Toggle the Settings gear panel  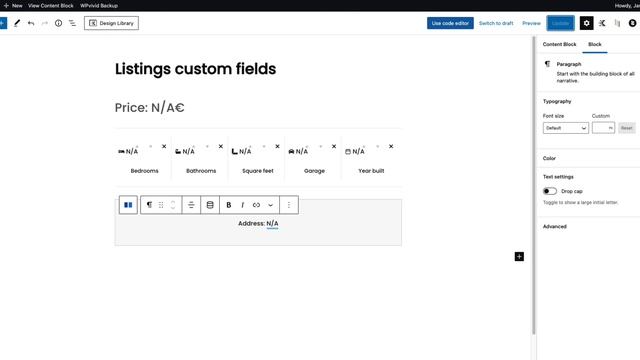(587, 23)
